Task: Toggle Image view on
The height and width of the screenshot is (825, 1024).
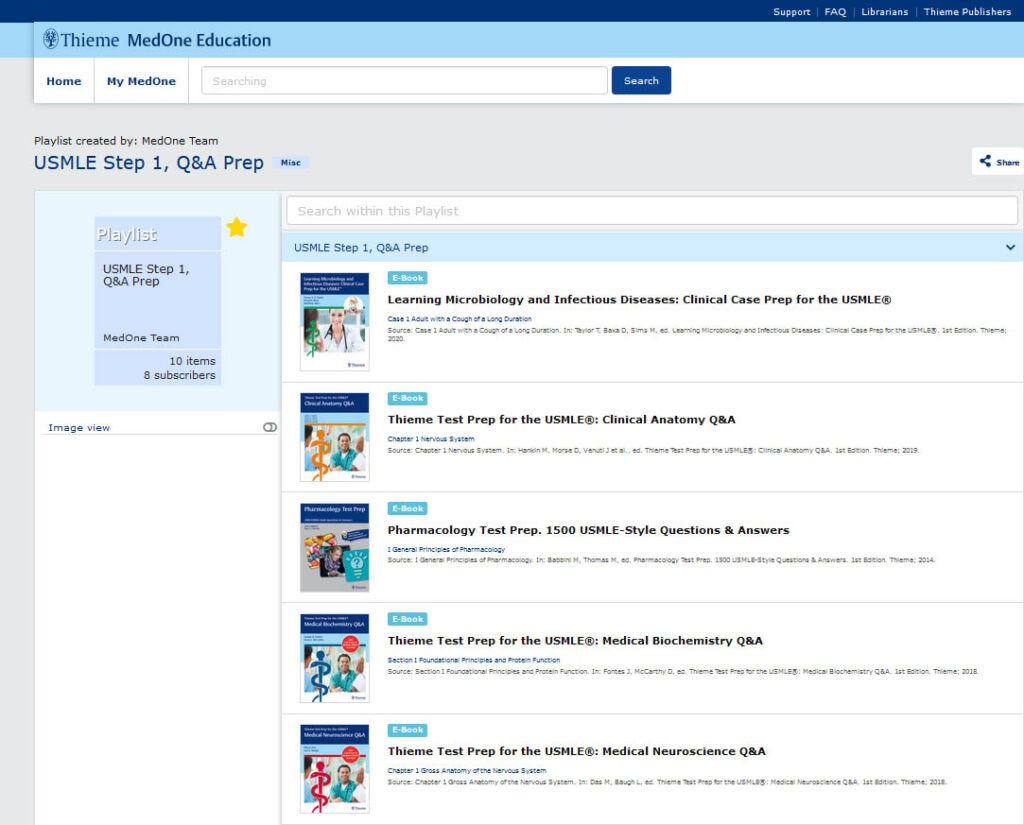Action: 269,426
